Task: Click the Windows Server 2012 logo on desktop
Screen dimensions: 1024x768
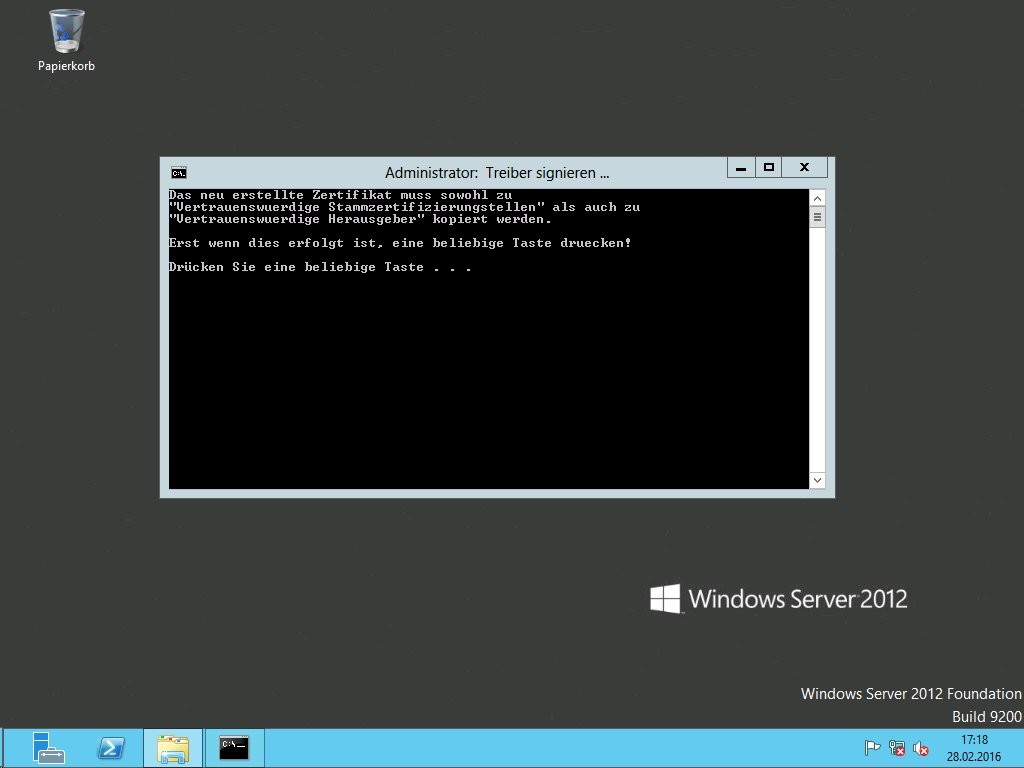Action: [779, 599]
